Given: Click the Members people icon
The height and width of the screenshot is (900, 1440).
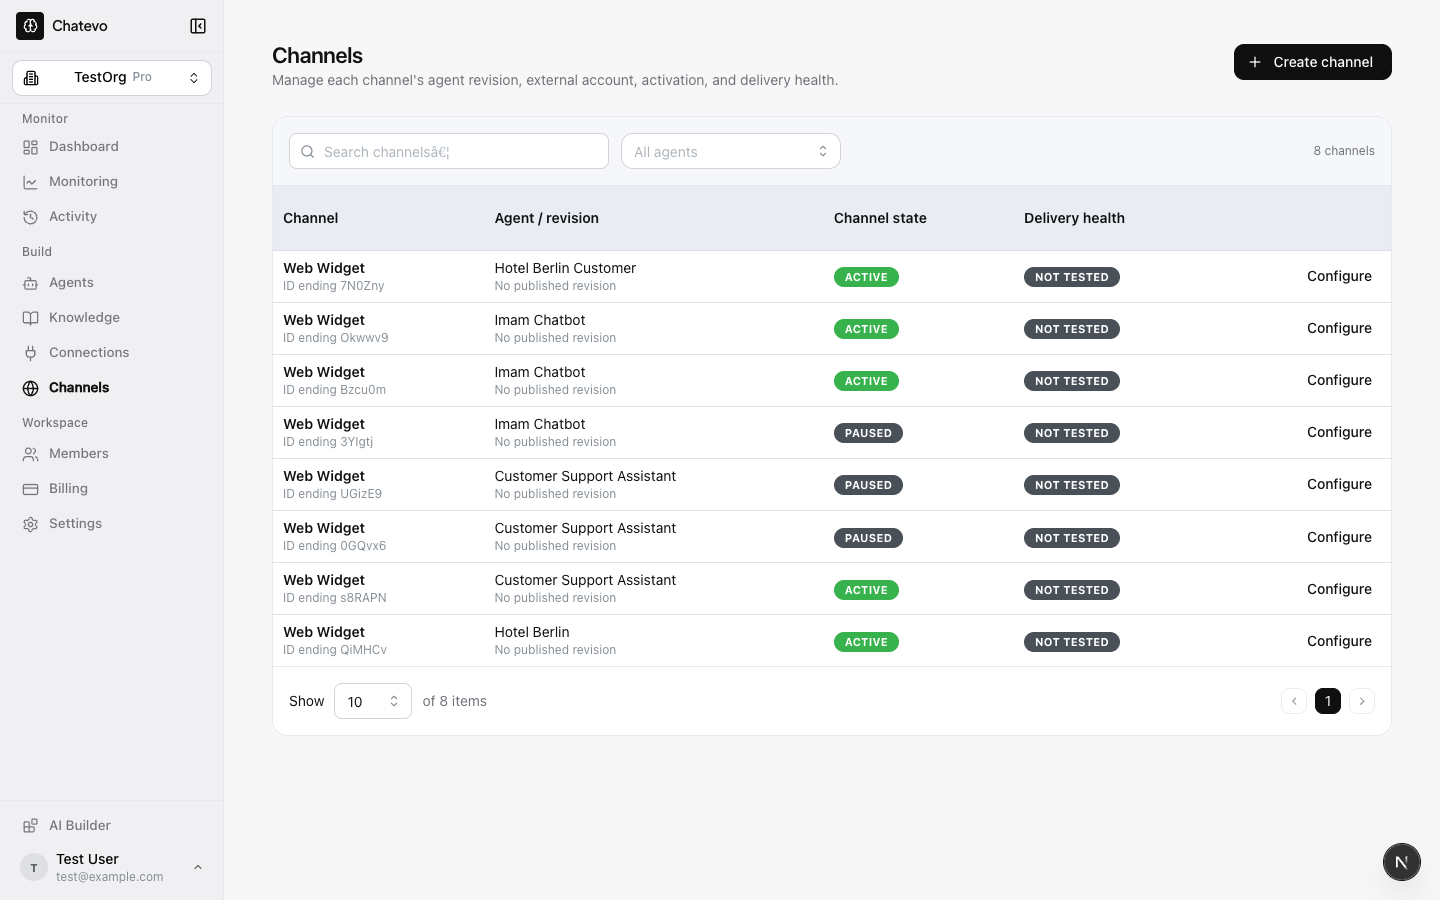Looking at the screenshot, I should click(31, 454).
